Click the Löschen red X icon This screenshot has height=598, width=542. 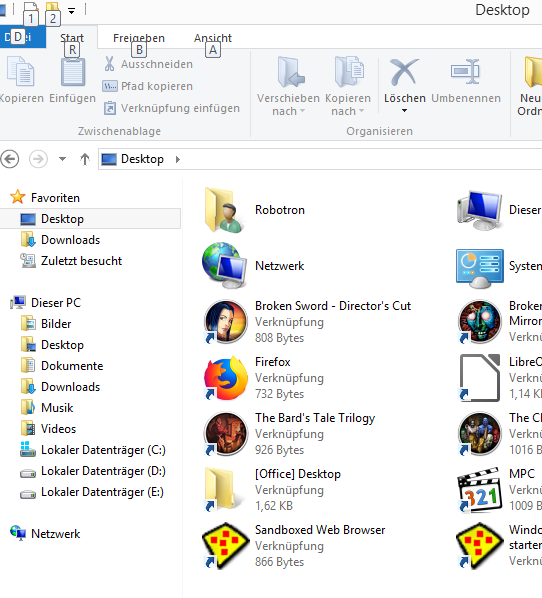(404, 72)
